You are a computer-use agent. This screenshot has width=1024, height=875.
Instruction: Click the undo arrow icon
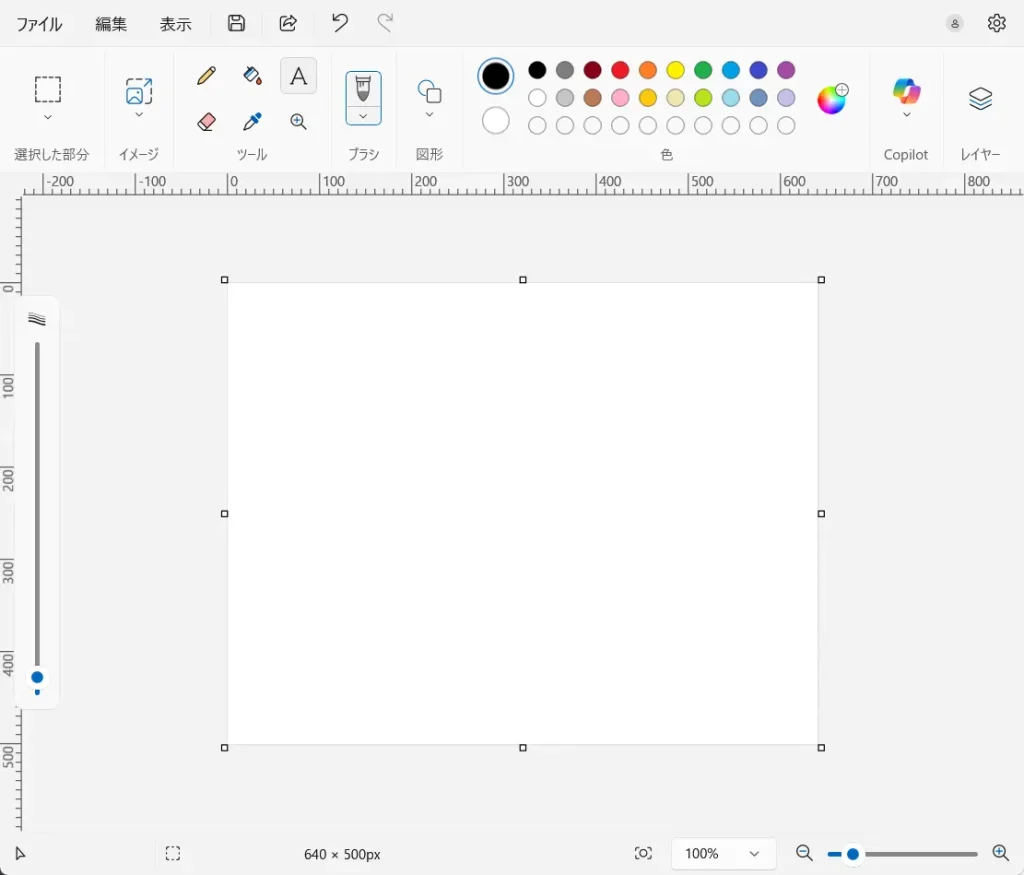(340, 24)
